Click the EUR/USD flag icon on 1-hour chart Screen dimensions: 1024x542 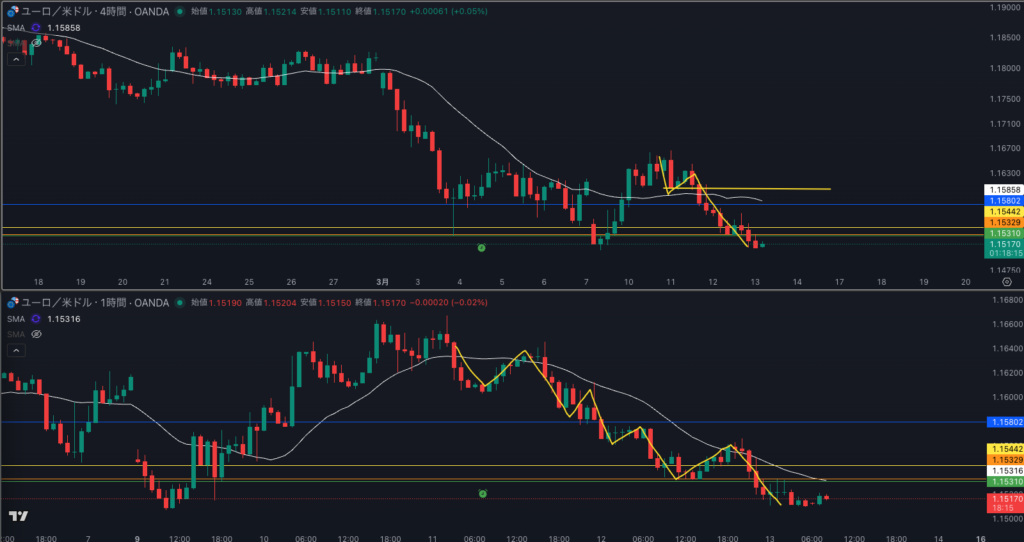11,302
